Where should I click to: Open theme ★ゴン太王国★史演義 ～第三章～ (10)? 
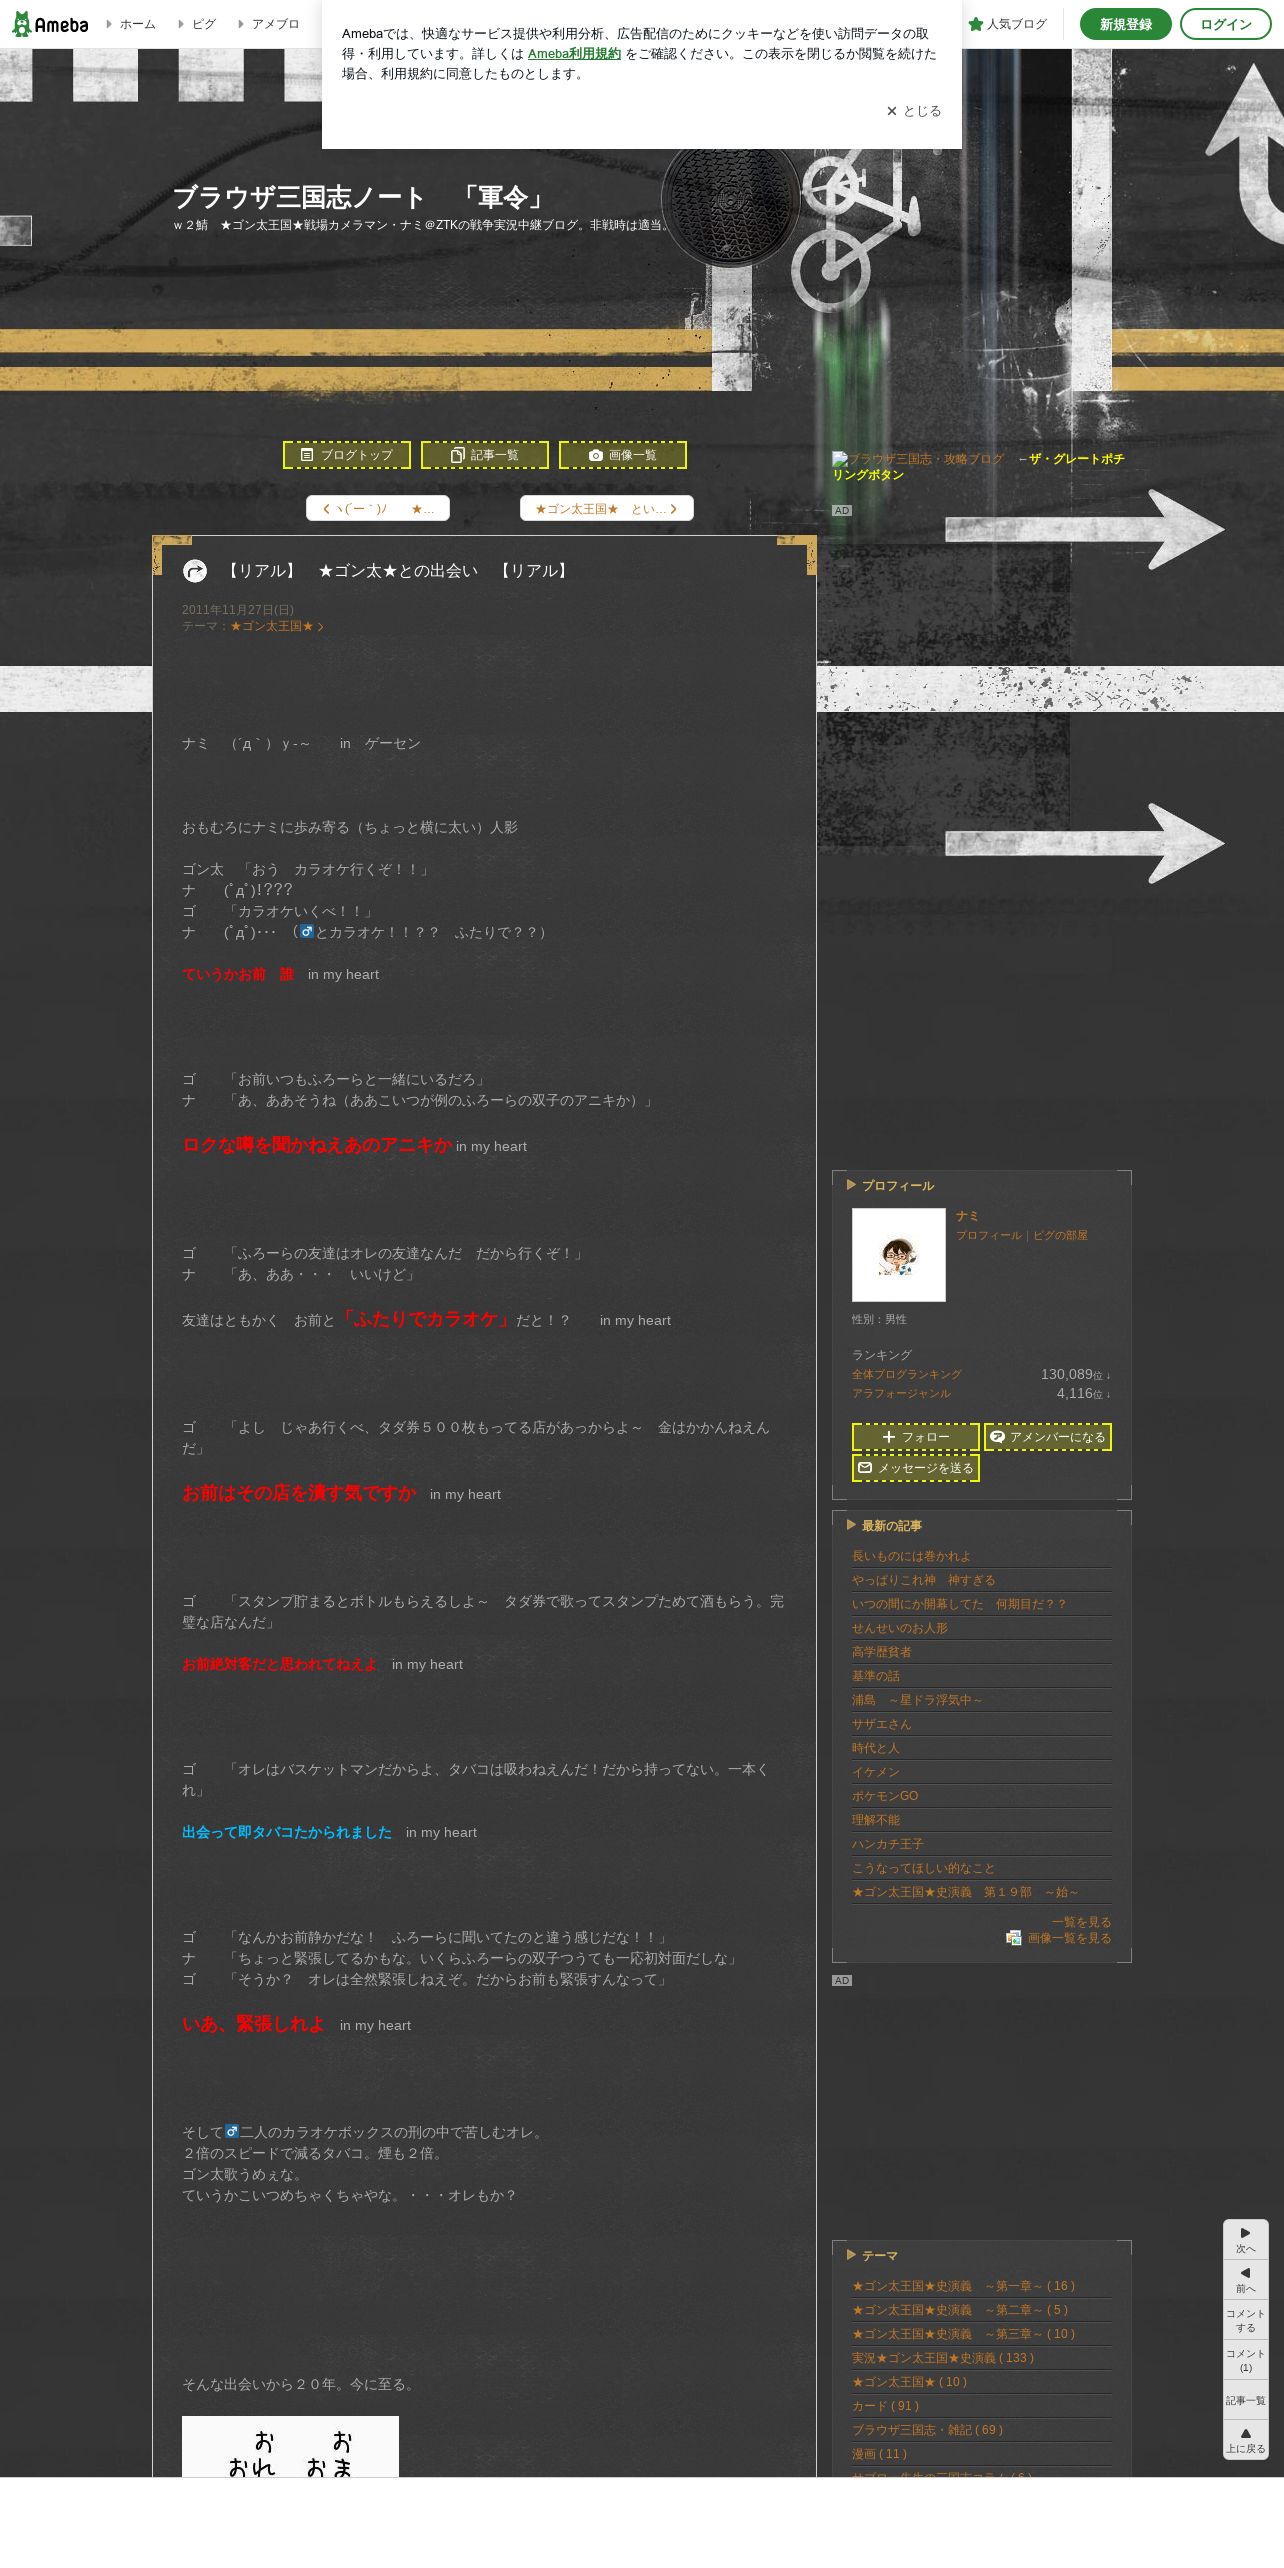(963, 2334)
